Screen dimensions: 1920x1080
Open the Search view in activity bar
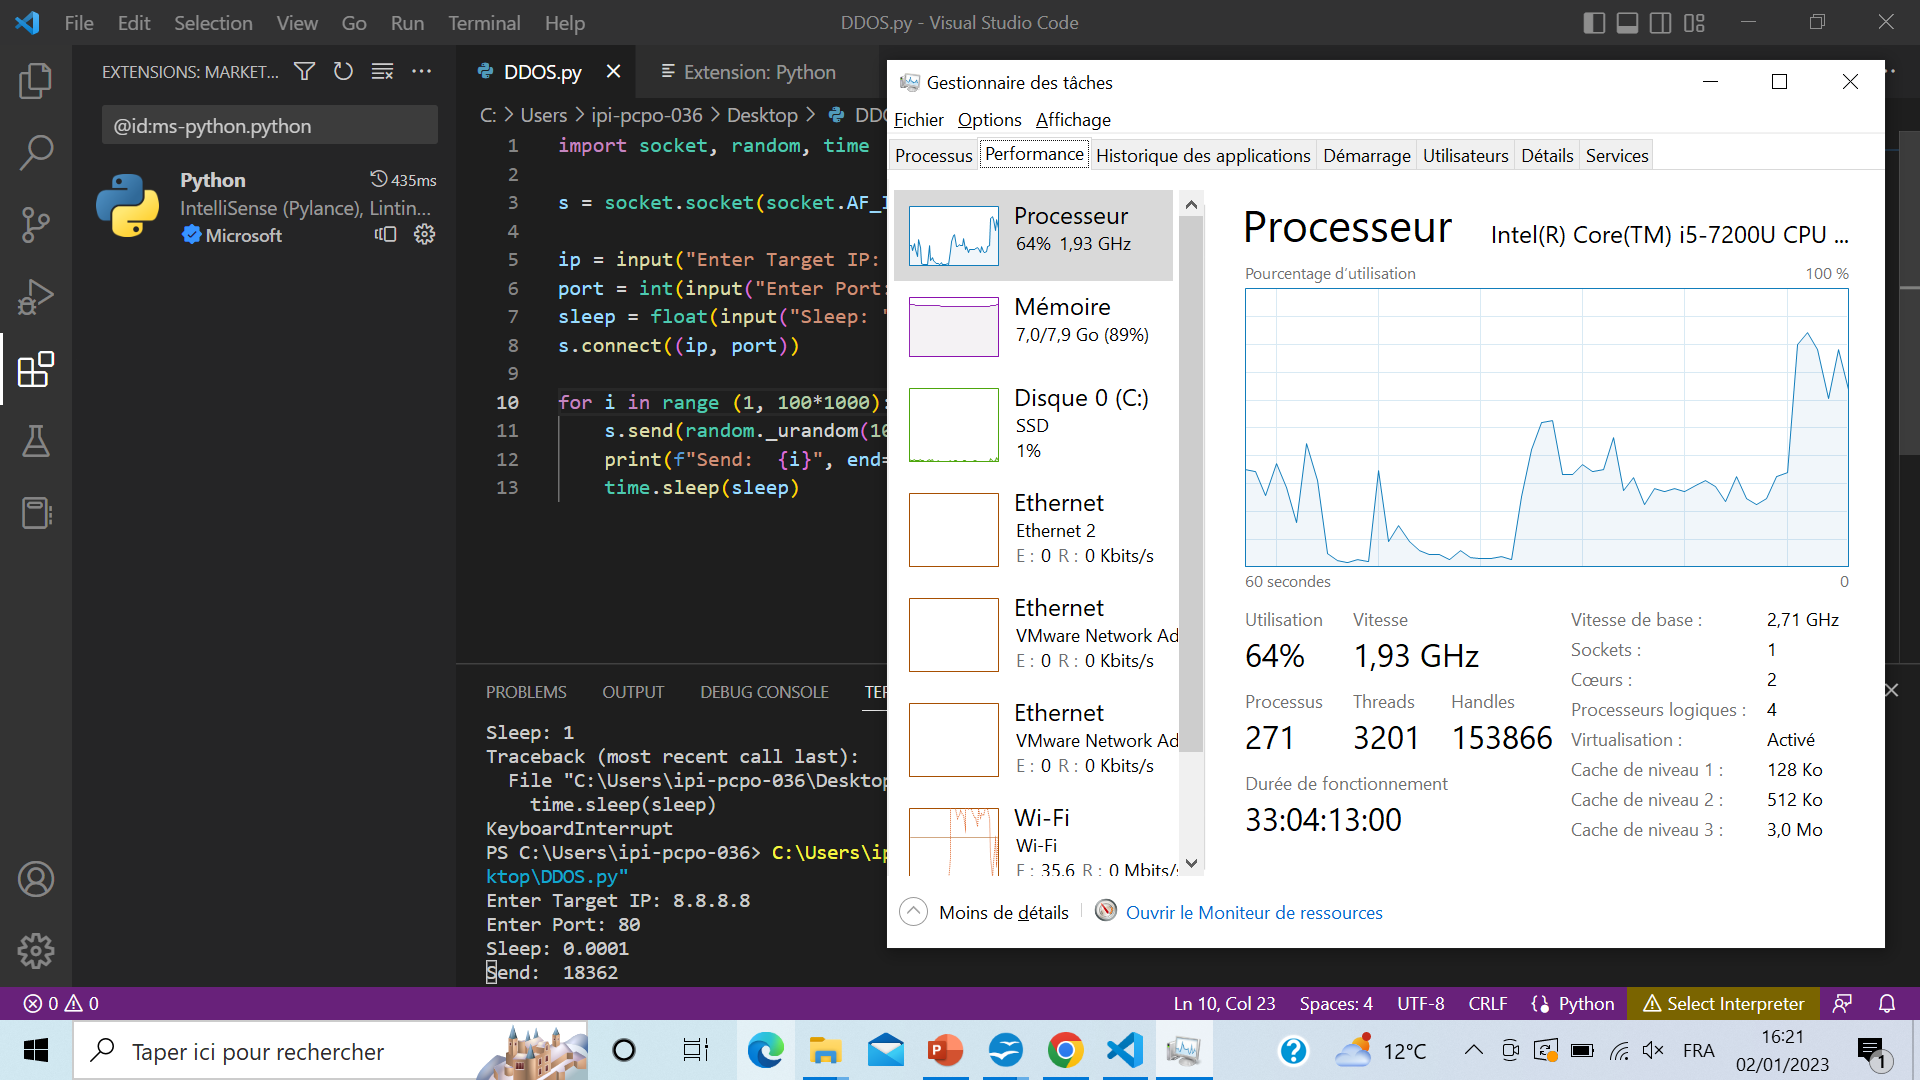tap(36, 152)
